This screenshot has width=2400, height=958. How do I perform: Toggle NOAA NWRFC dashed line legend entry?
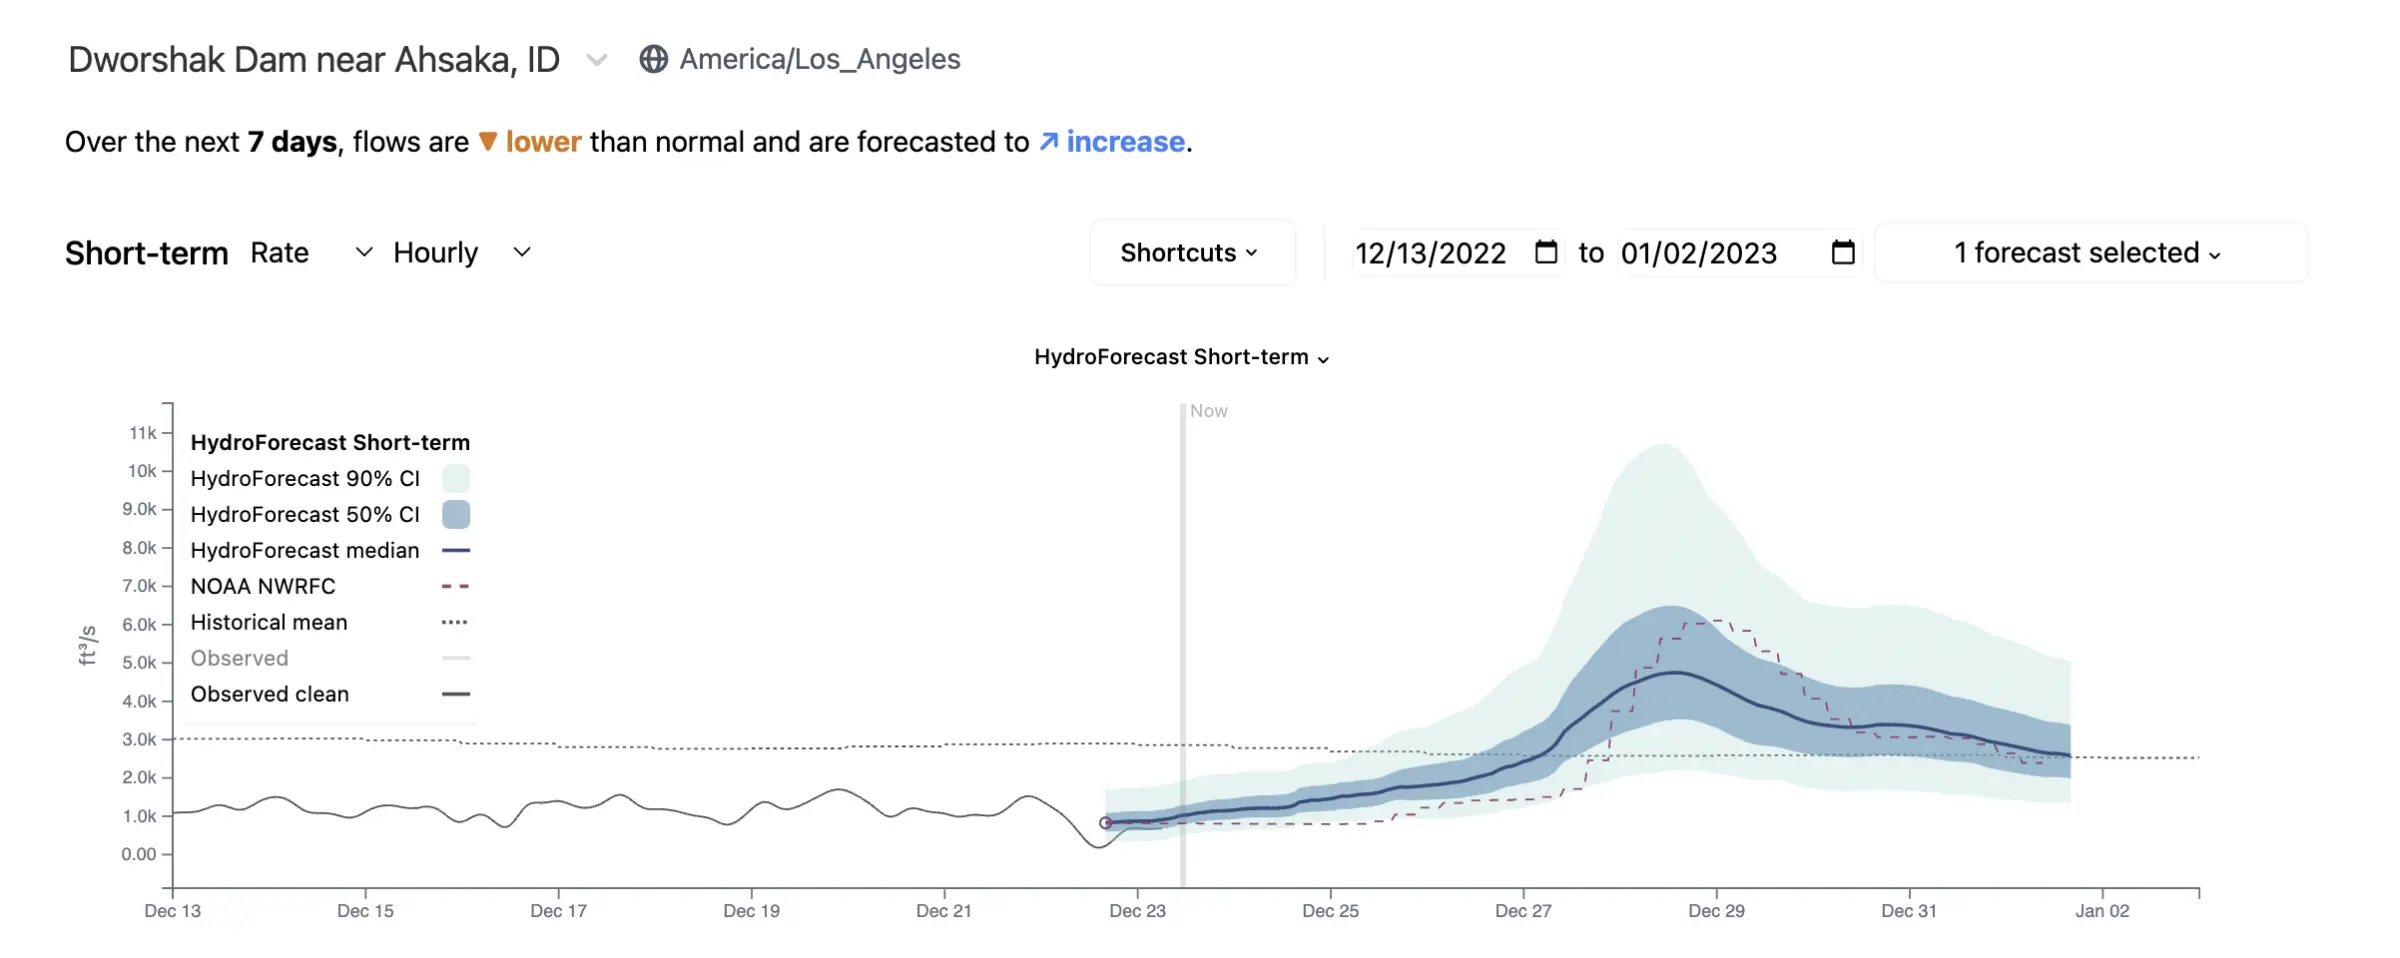tap(330, 586)
